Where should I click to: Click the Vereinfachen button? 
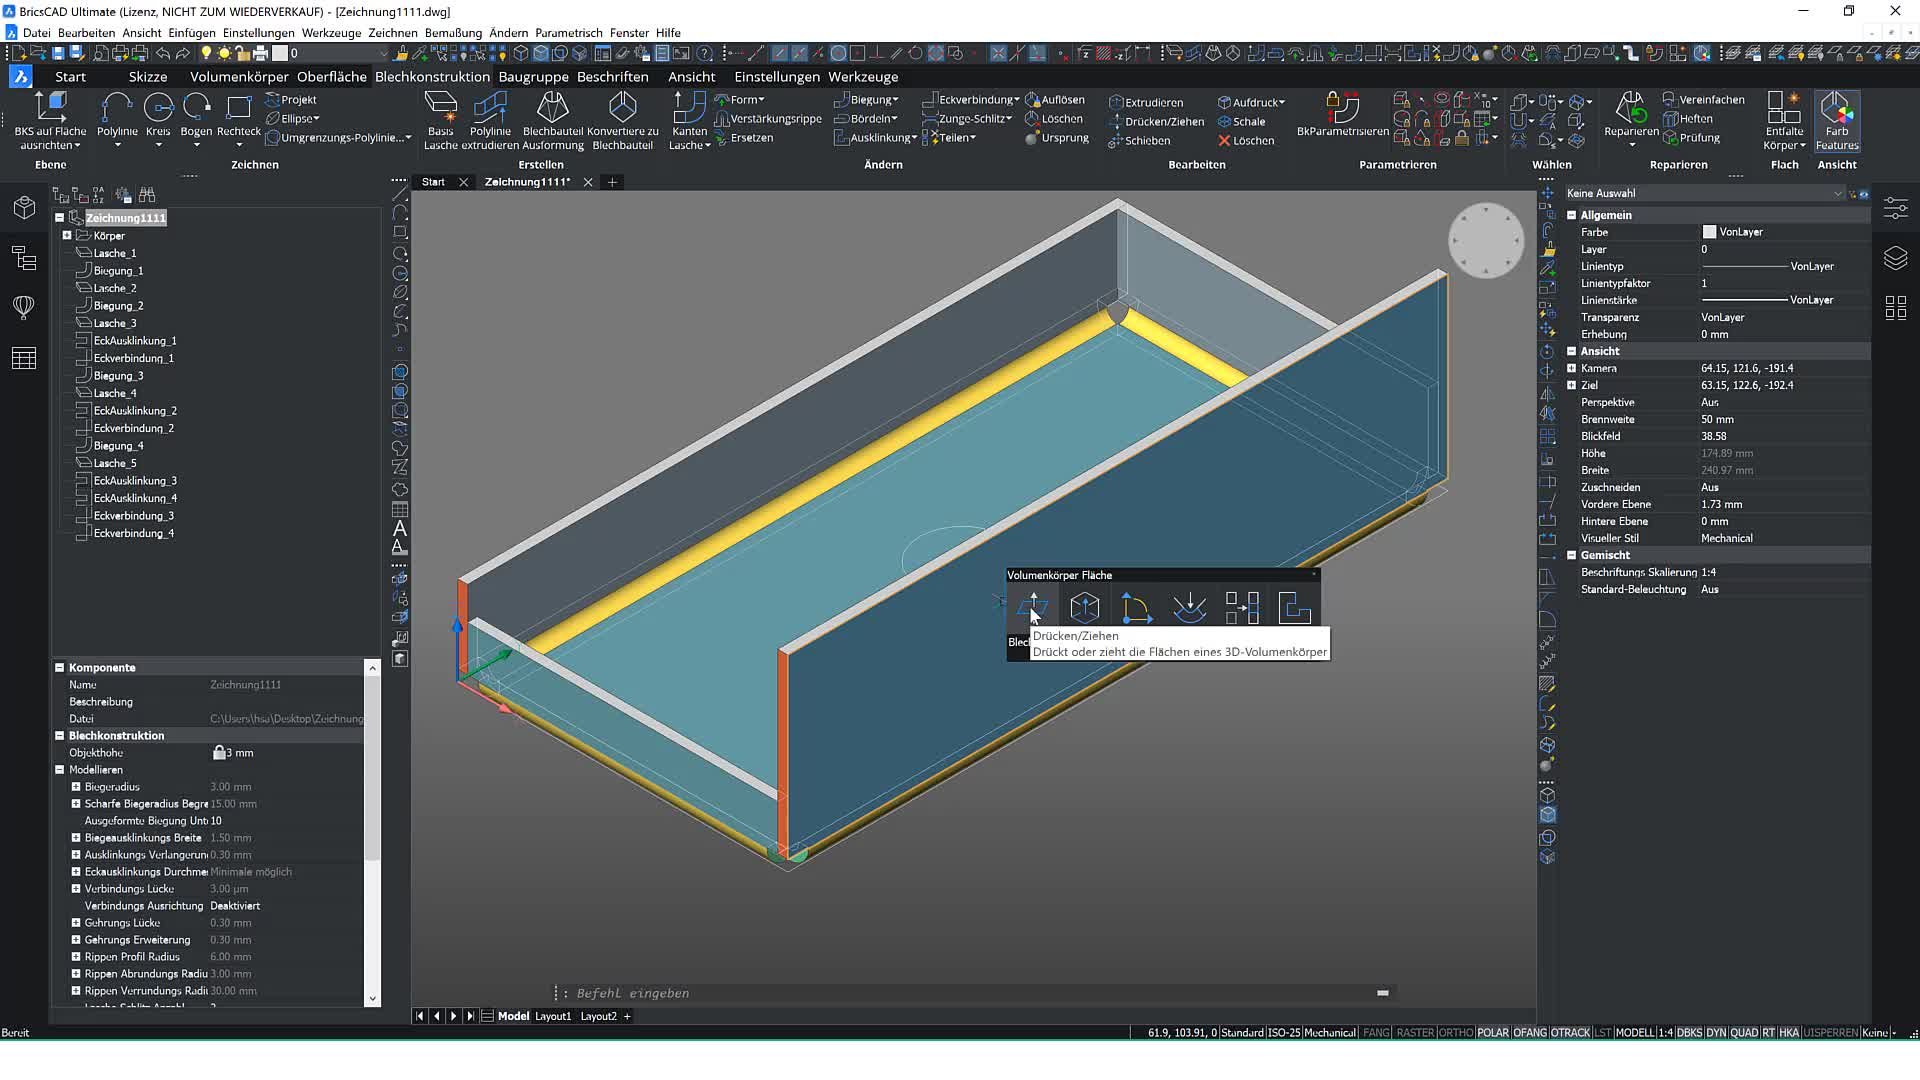pyautogui.click(x=1704, y=100)
